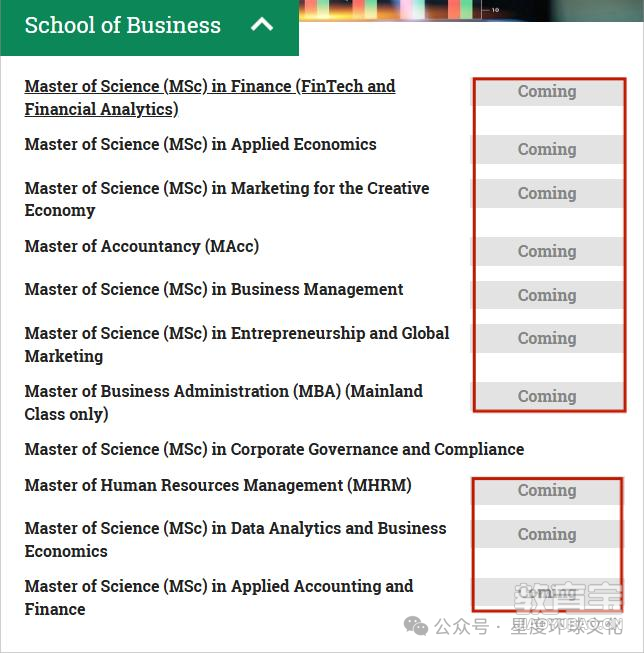644x653 pixels.
Task: Click the banner image at top
Action: coord(472,10)
